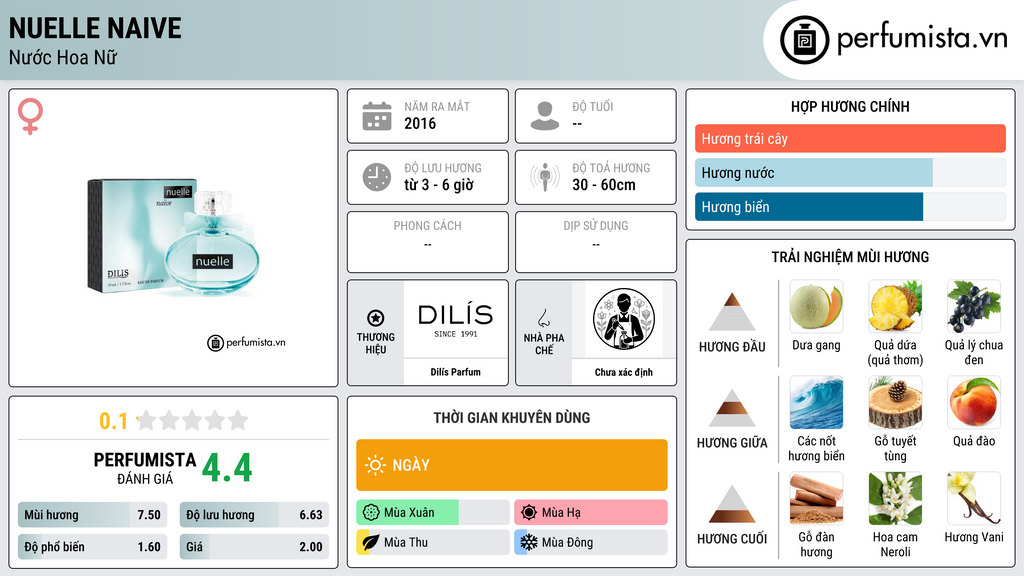Click the perfumer illustration above Chưa xác định

click(x=624, y=319)
